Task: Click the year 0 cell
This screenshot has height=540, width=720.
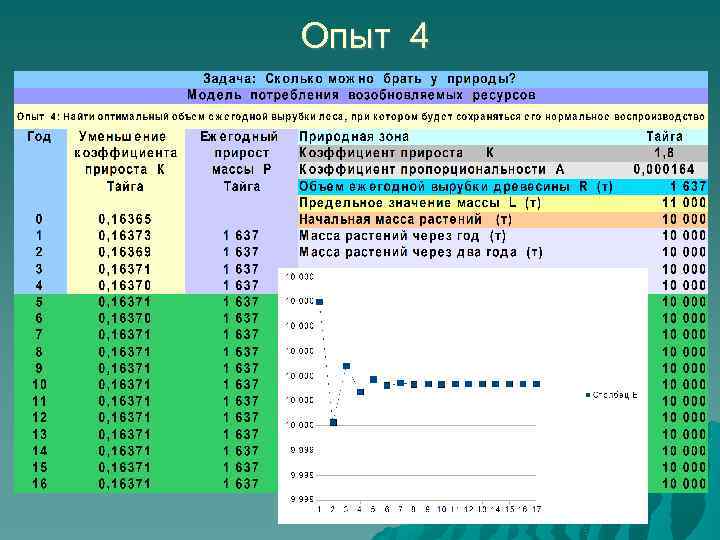Action: click(39, 219)
